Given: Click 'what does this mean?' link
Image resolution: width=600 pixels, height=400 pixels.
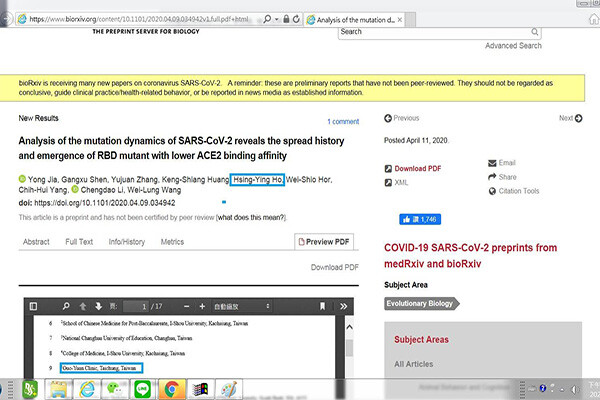Looking at the screenshot, I should click(252, 217).
